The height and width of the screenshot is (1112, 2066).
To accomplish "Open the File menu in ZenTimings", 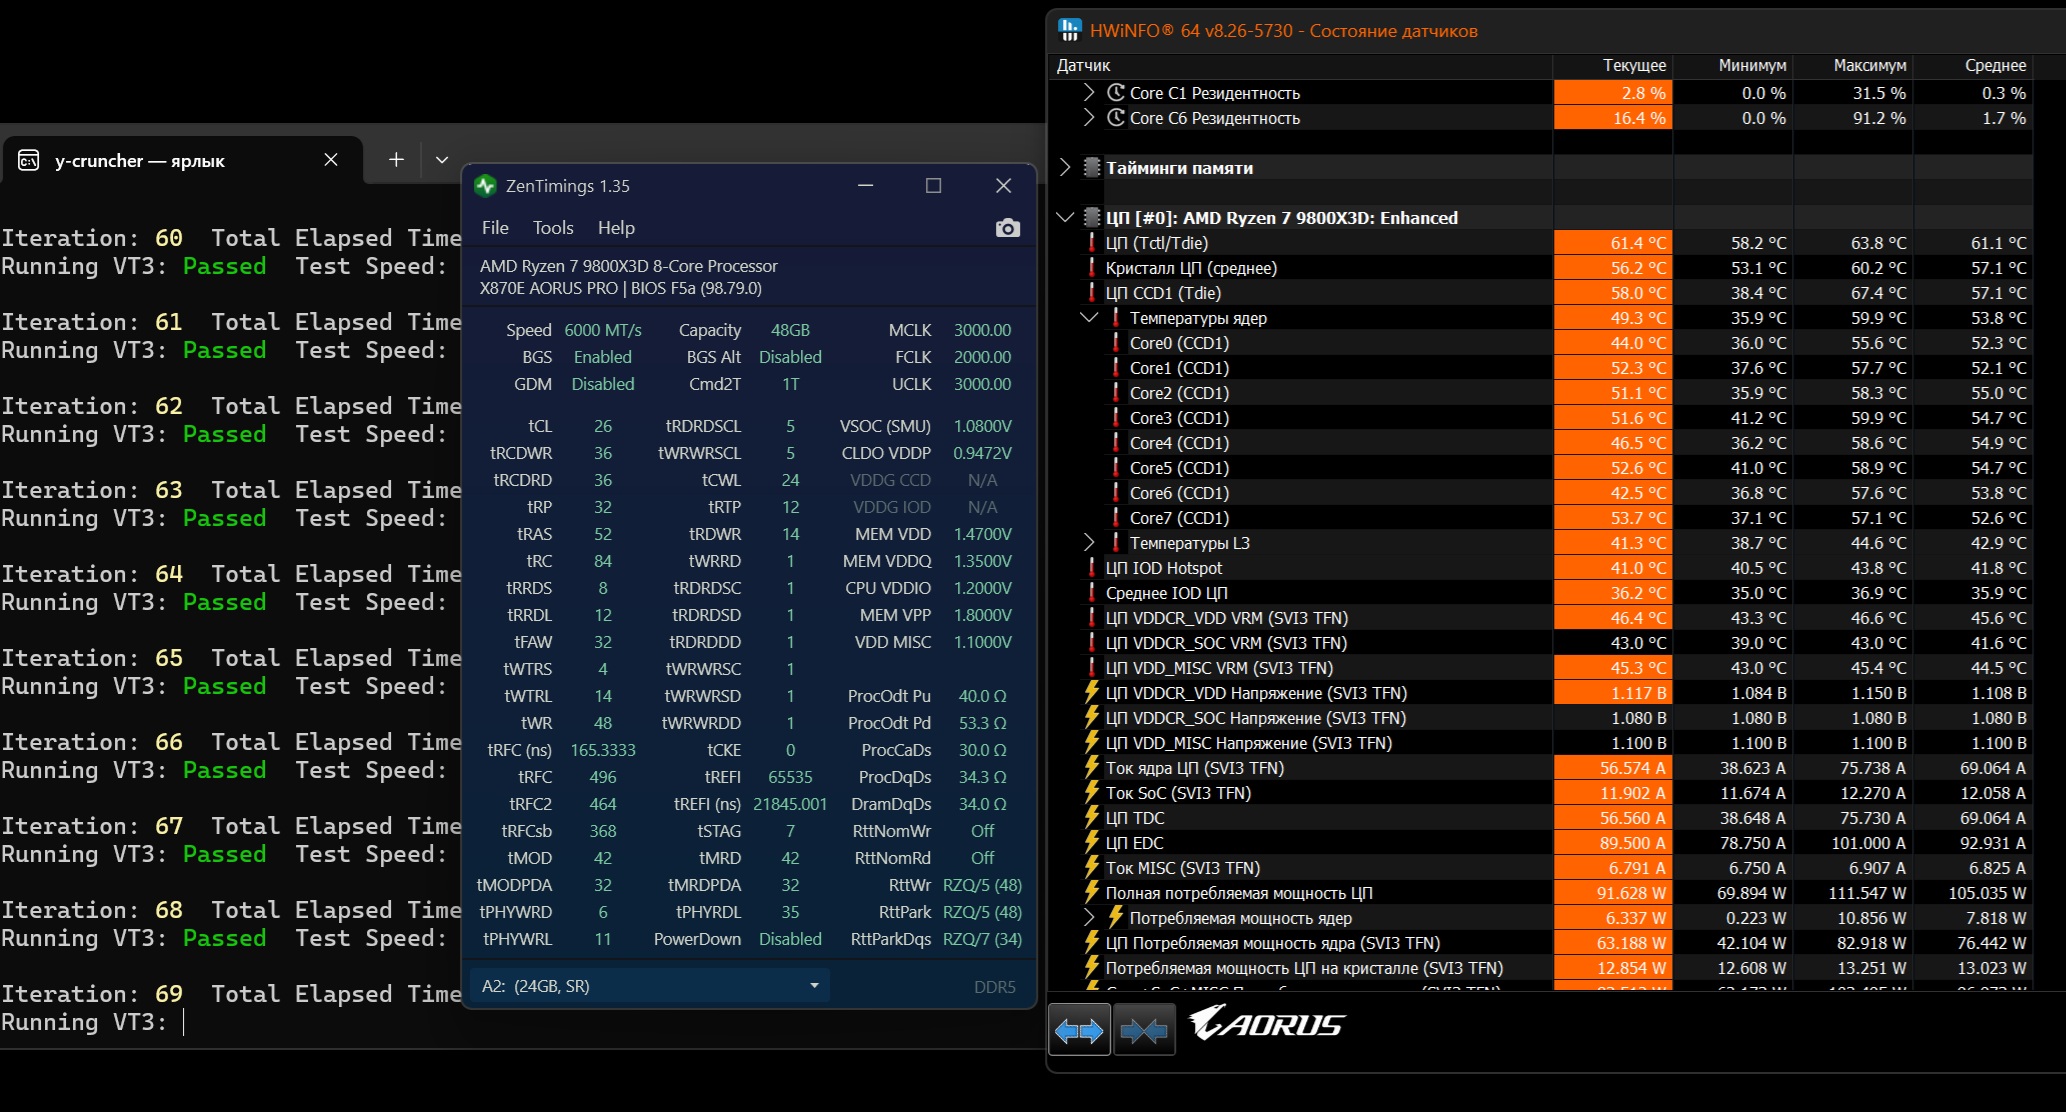I will [x=495, y=228].
